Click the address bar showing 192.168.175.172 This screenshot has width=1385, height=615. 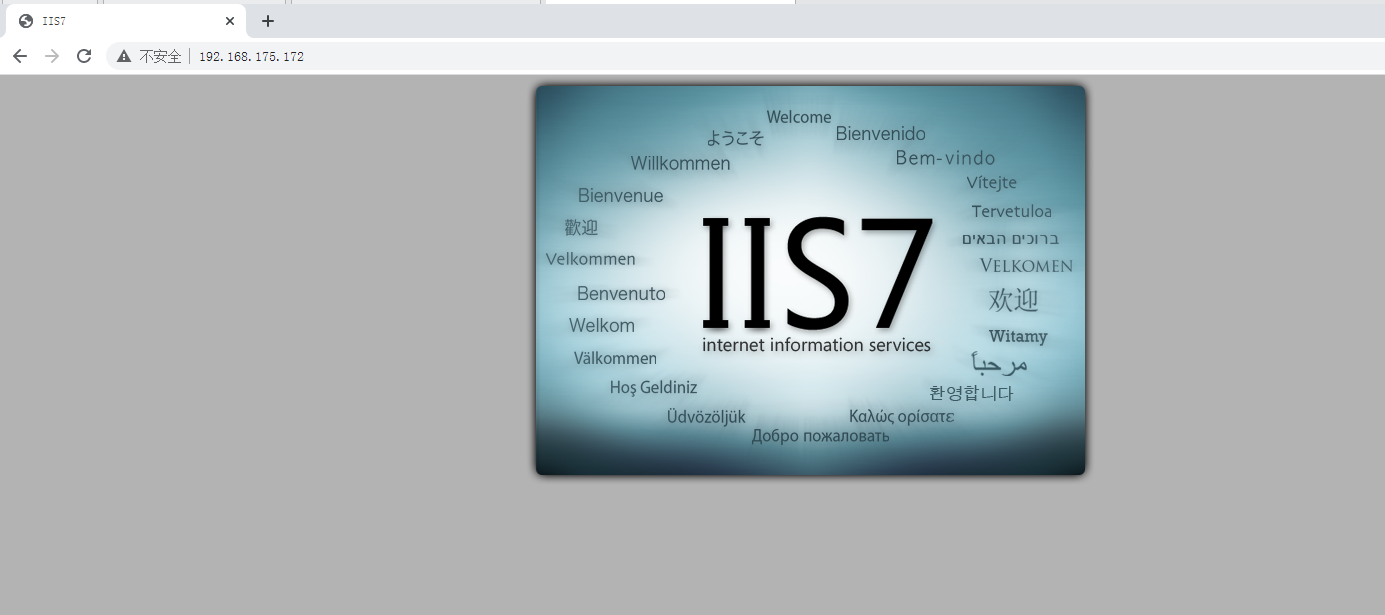[744, 56]
